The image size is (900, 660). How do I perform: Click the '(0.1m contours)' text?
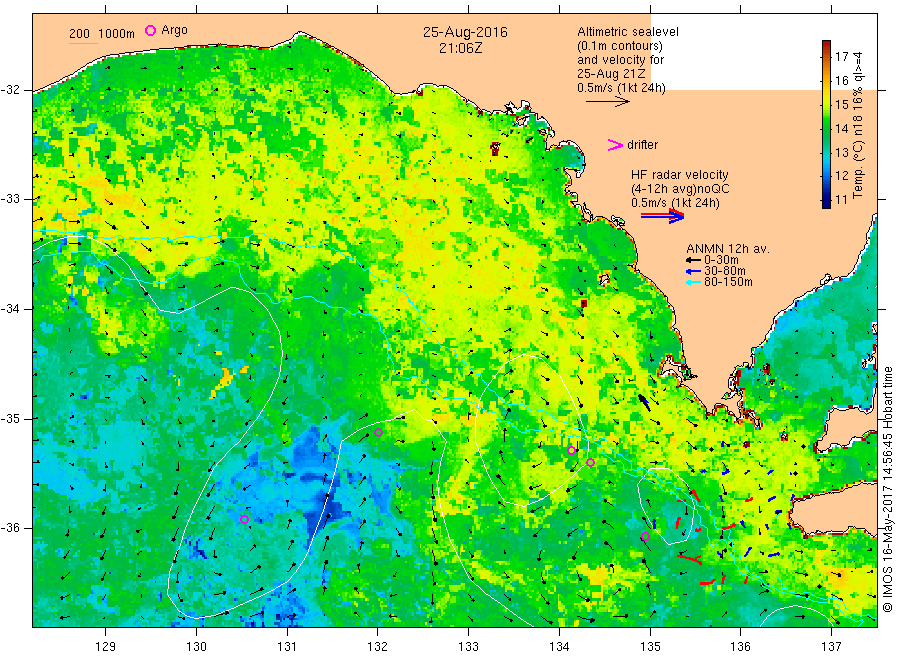pos(620,46)
